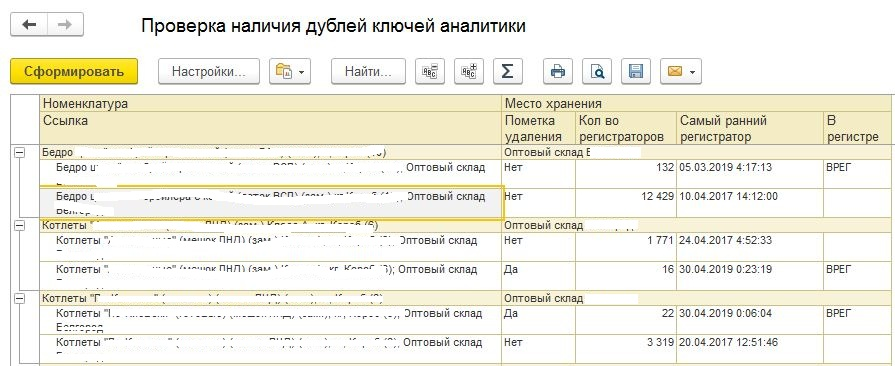This screenshot has height=366, width=895.
Task: Select Бедро link cell in the 132 row
Action: pyautogui.click(x=270, y=174)
